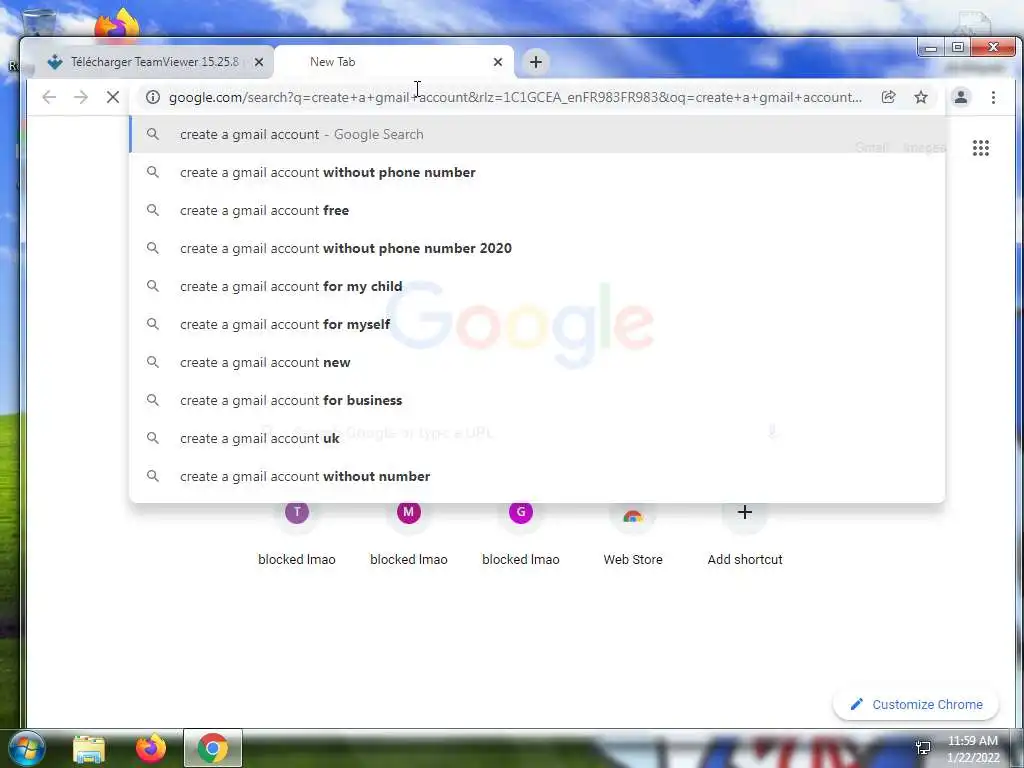
Task: Pick suggestion 'create a gmail account uk'
Action: pyautogui.click(x=537, y=438)
